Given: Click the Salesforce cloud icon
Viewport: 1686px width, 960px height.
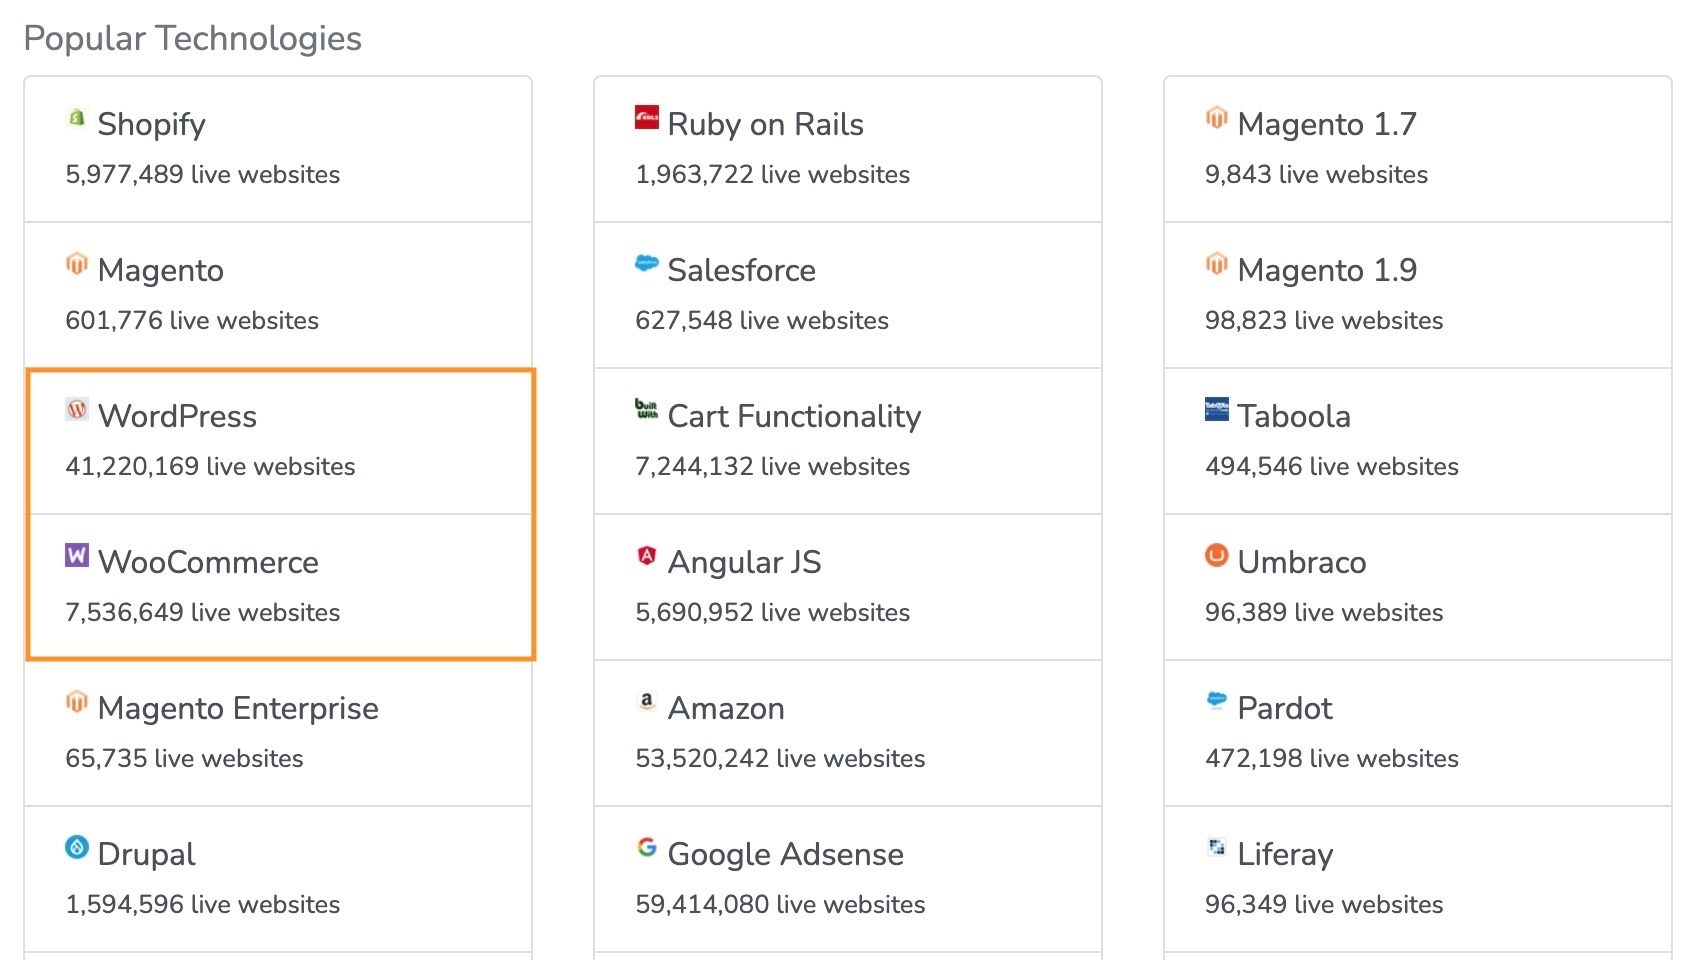Looking at the screenshot, I should (647, 264).
